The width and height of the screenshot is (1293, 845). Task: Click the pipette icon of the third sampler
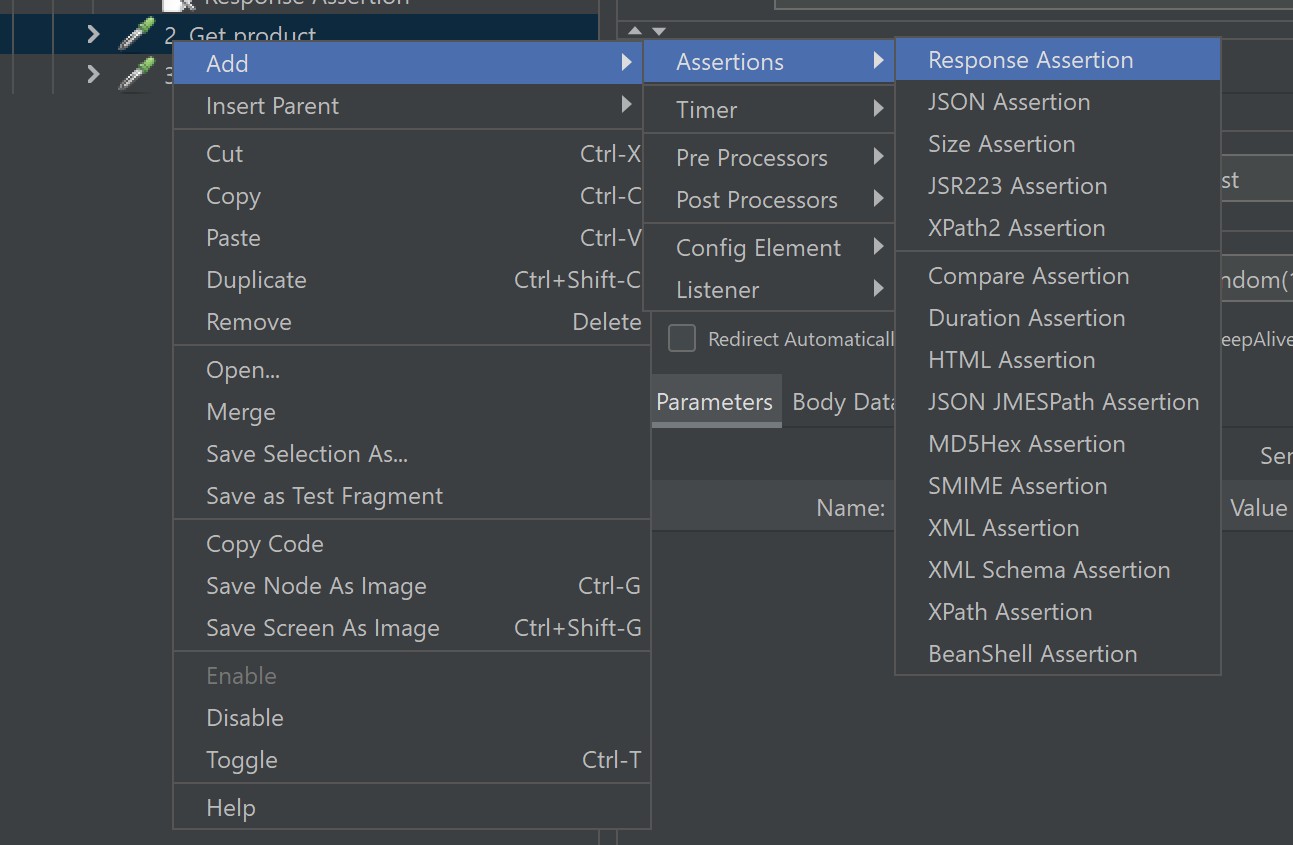[x=137, y=73]
